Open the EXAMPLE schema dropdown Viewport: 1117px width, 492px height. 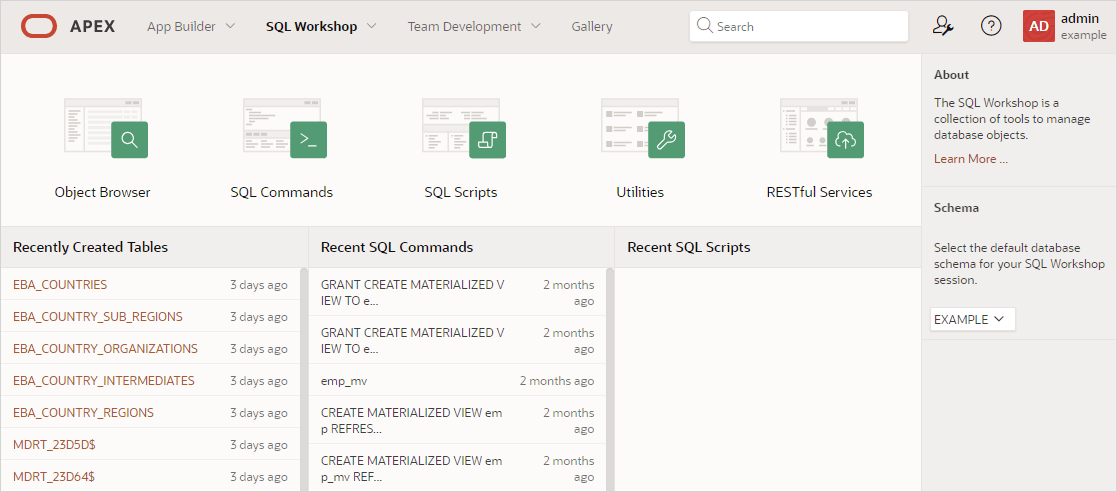[x=972, y=320]
